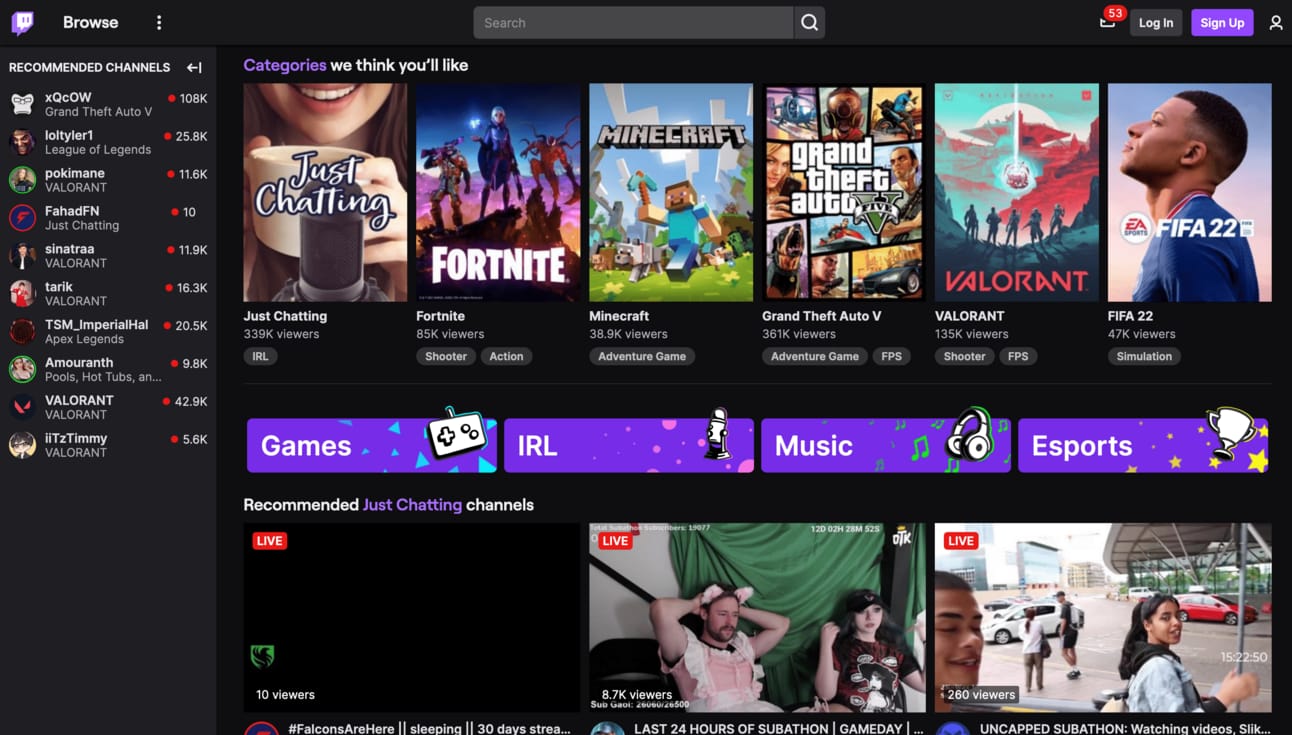This screenshot has height=735, width=1292.
Task: Click iiTzTimmy's avatar in sidebar
Action: click(22, 445)
